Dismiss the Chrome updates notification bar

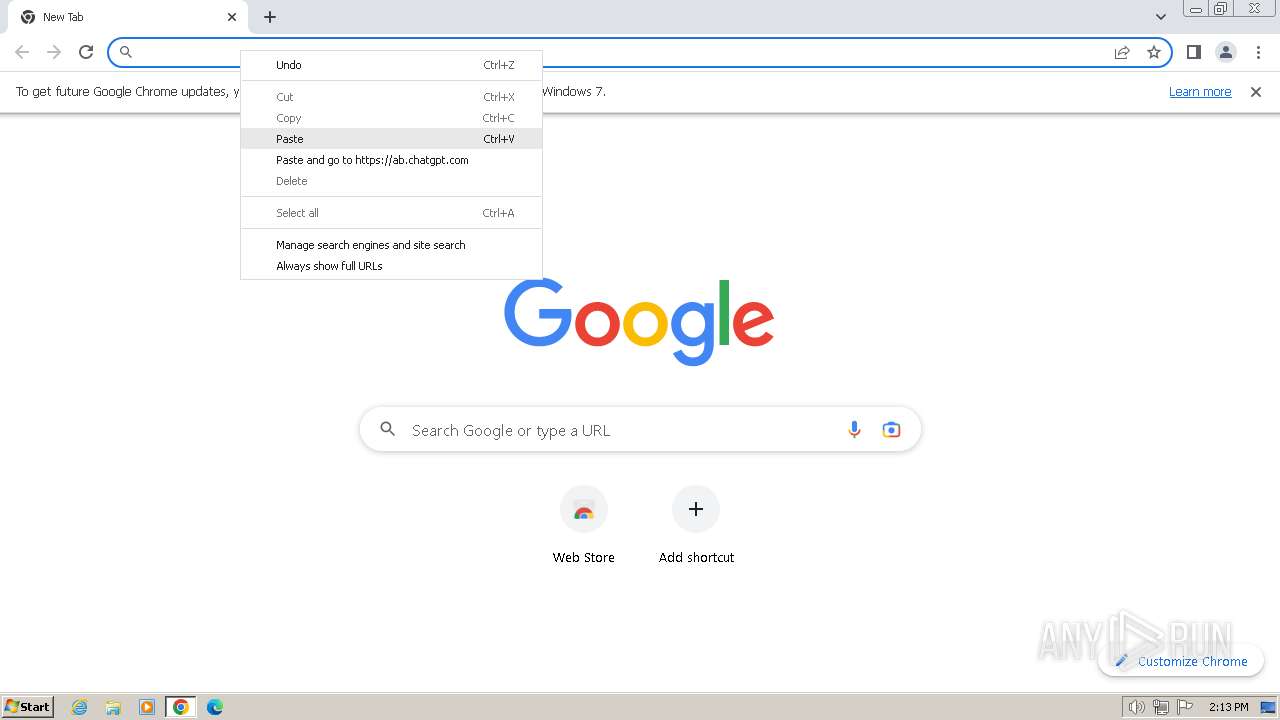(x=1256, y=92)
